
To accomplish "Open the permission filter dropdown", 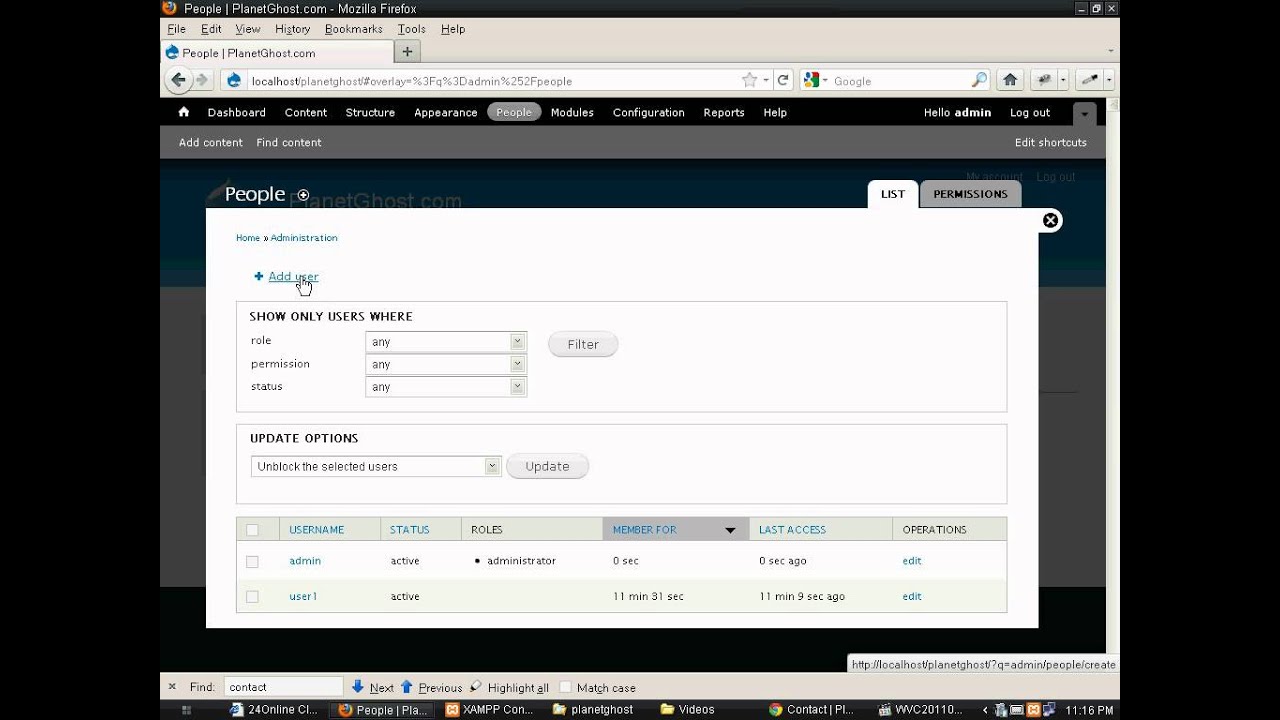I will click(x=446, y=364).
